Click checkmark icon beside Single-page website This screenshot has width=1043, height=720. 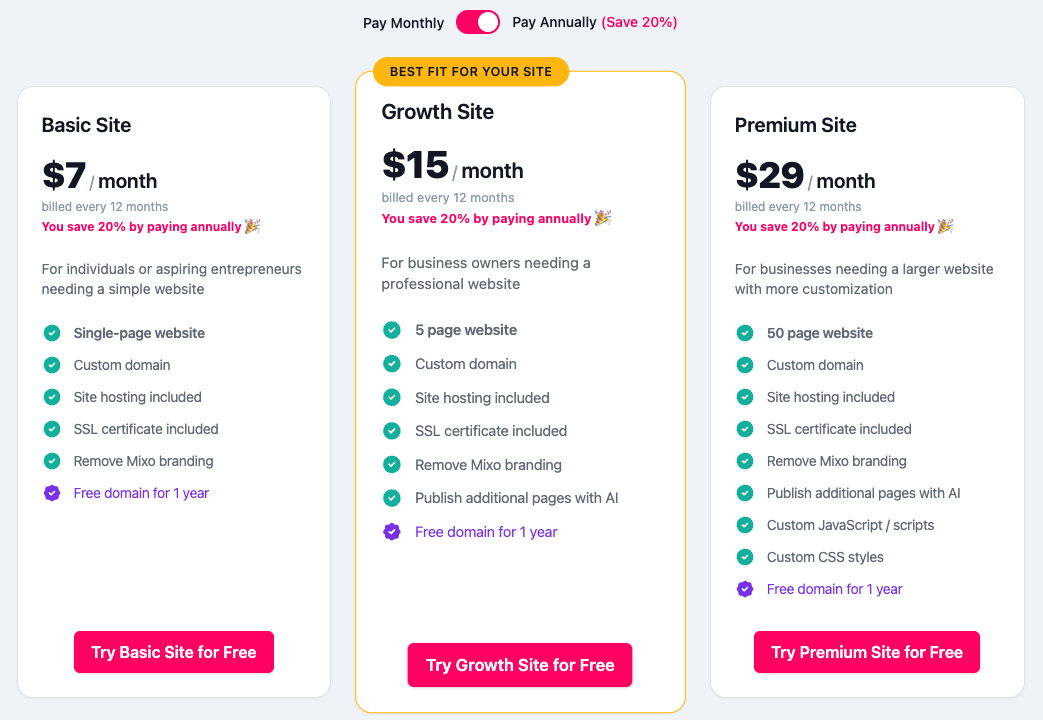[52, 333]
